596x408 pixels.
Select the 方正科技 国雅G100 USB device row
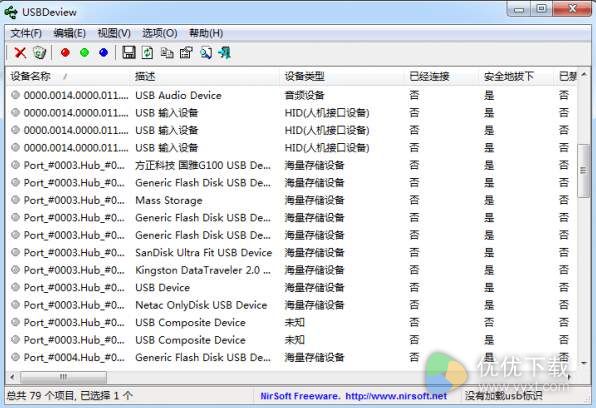[x=291, y=165]
